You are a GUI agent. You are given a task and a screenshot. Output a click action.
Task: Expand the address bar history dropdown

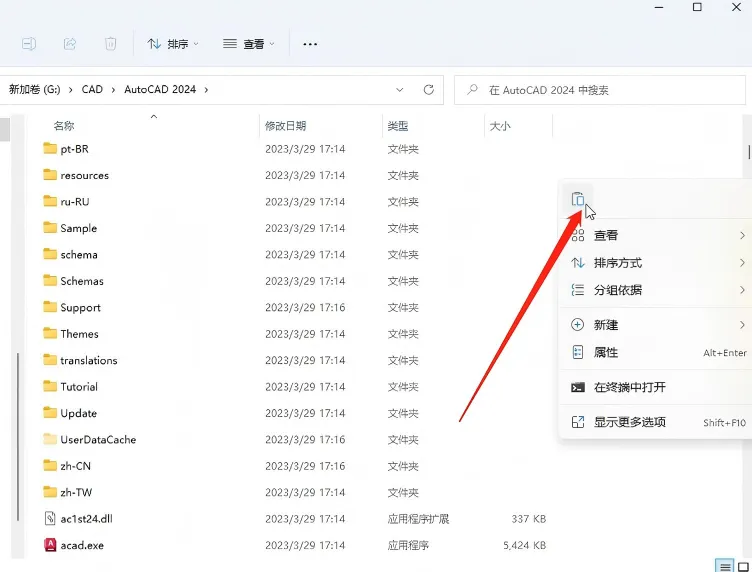point(400,90)
